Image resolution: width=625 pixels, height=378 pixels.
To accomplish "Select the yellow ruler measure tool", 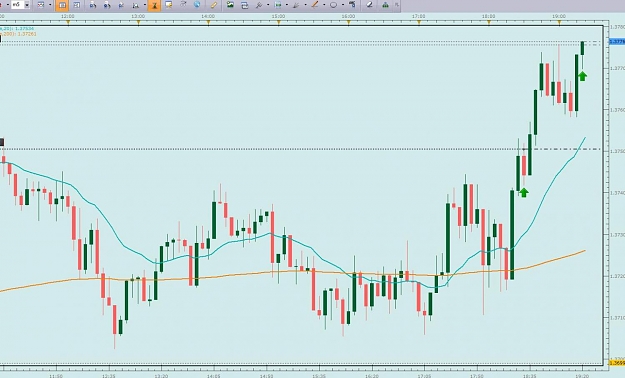I will 214,5.
